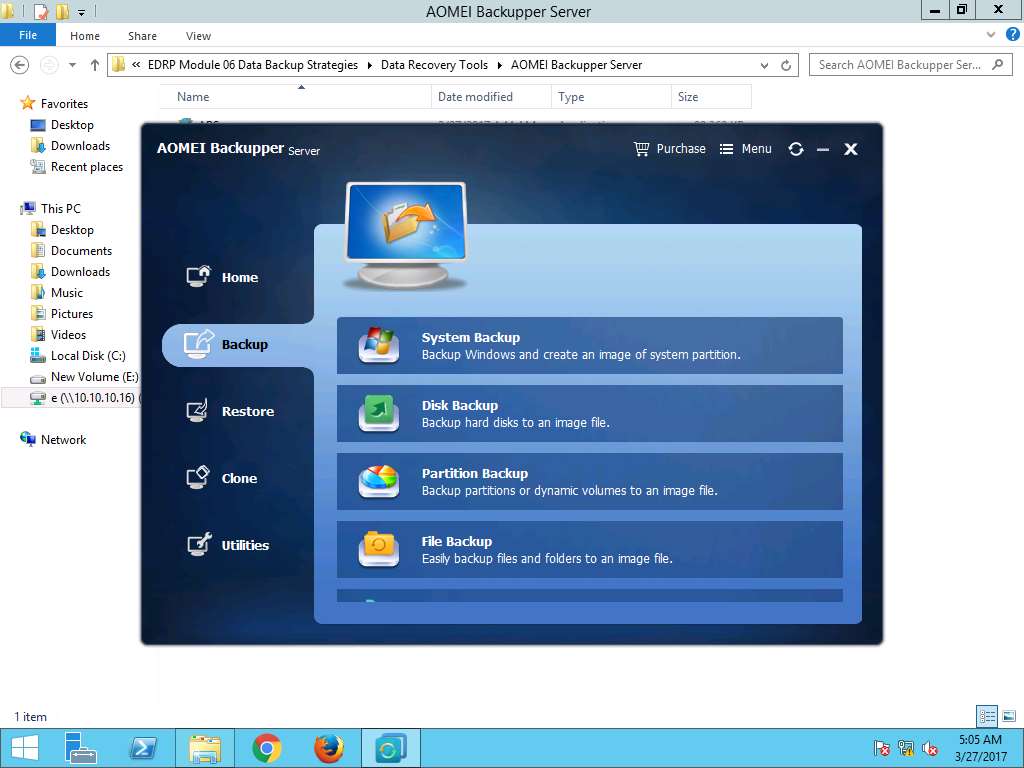Image resolution: width=1024 pixels, height=768 pixels.
Task: Open Desktop under Favorites
Action: 72,125
